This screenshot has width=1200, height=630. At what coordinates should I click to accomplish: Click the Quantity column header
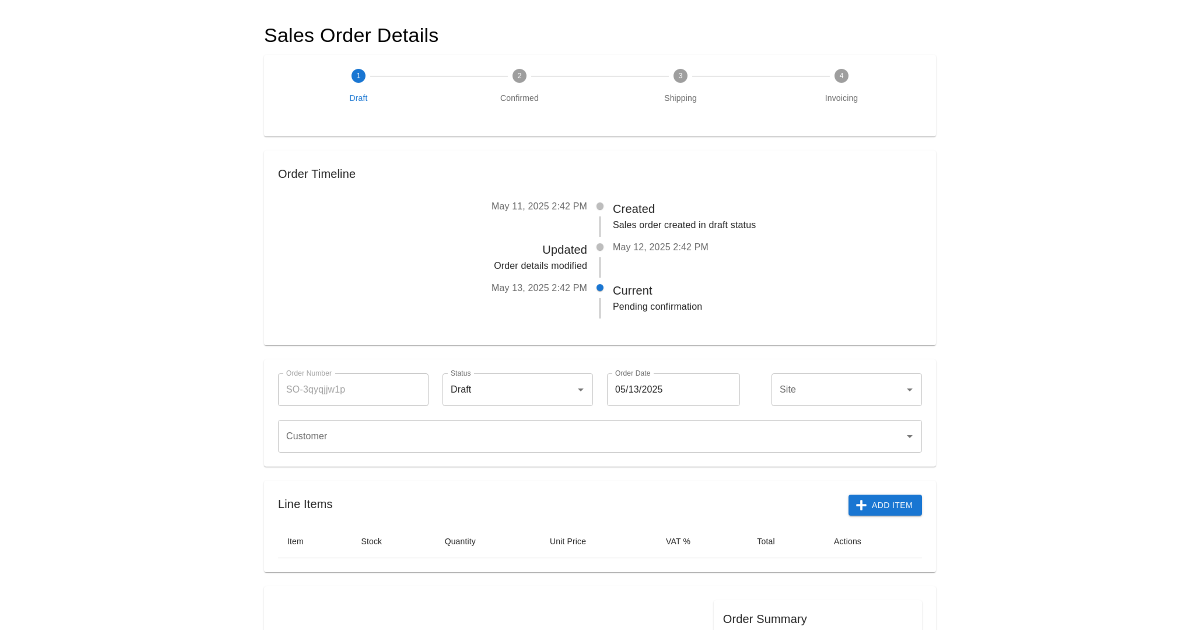click(x=460, y=541)
